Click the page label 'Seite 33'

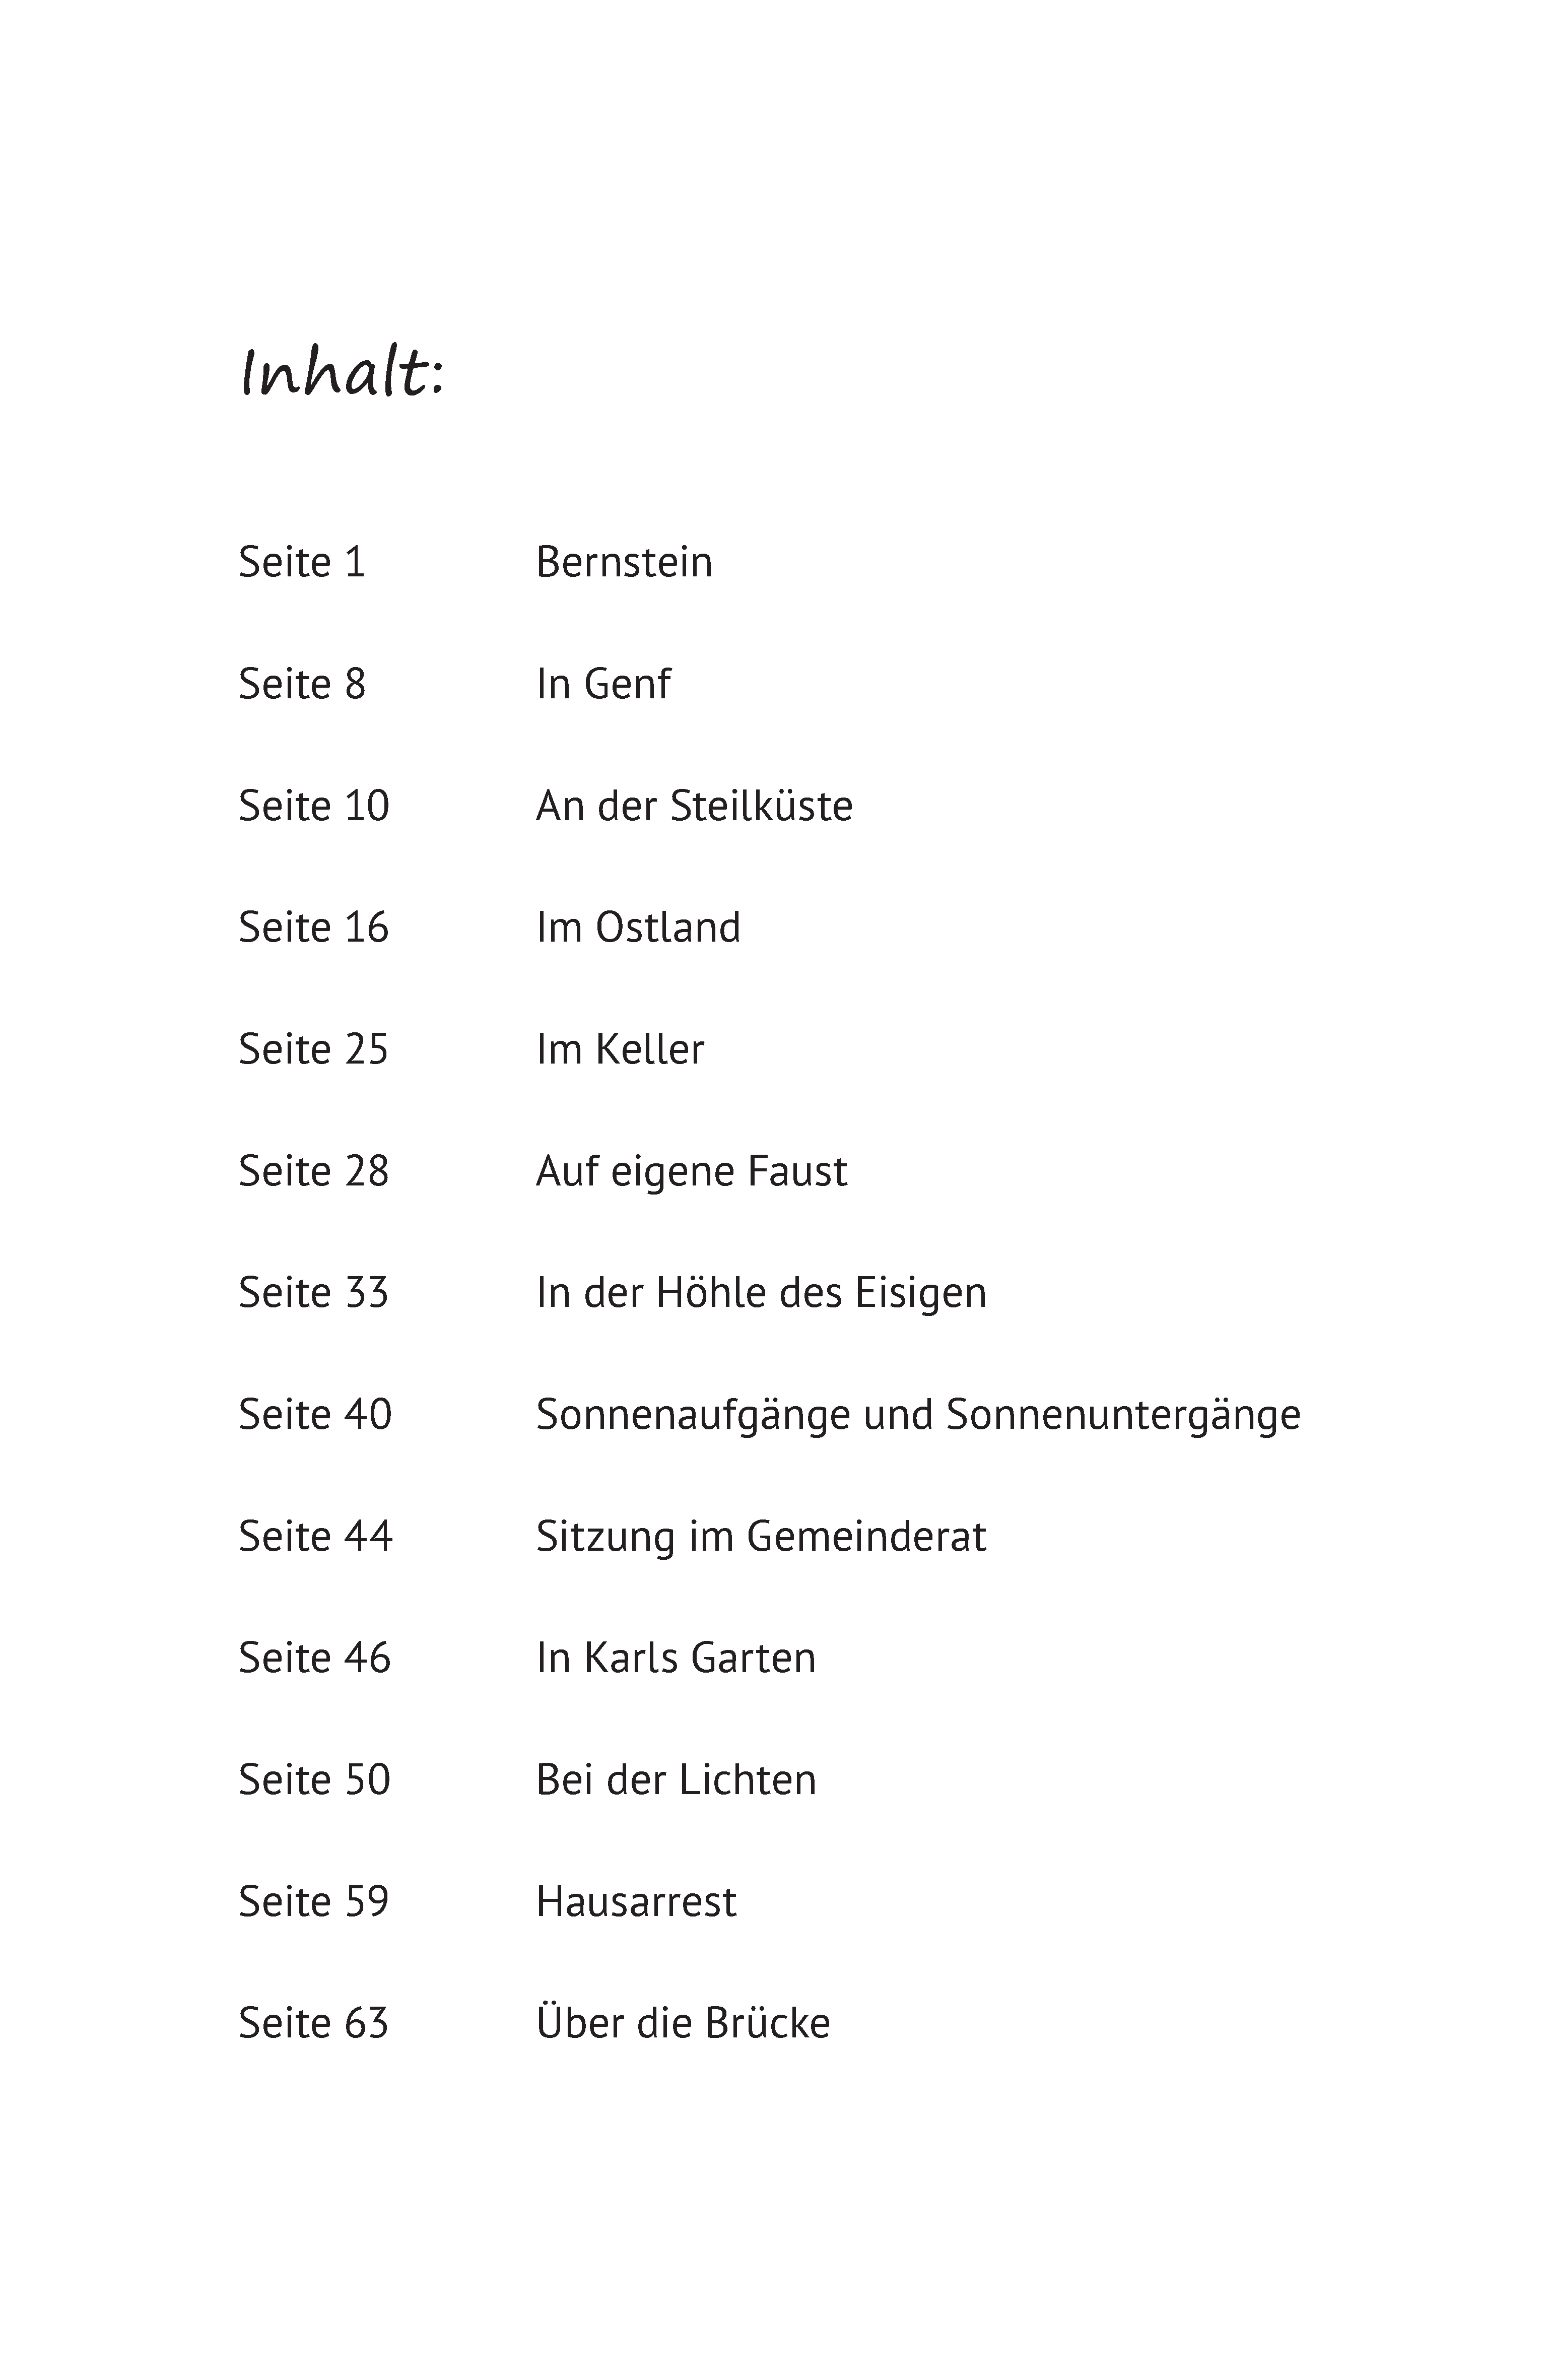click(313, 1293)
